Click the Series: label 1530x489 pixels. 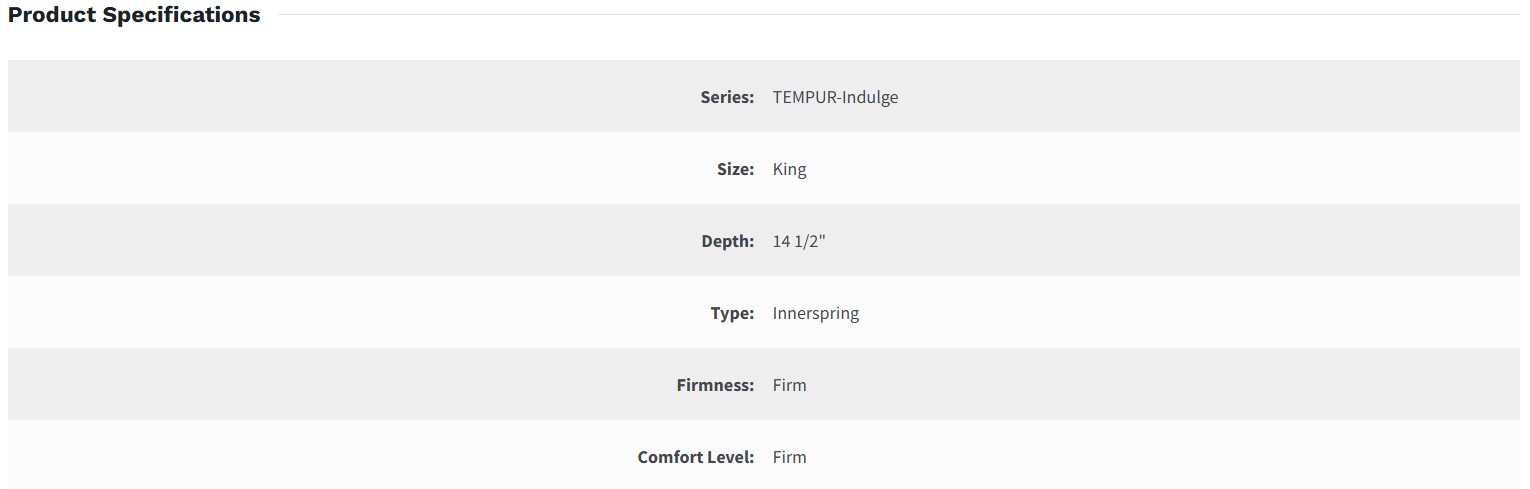727,97
